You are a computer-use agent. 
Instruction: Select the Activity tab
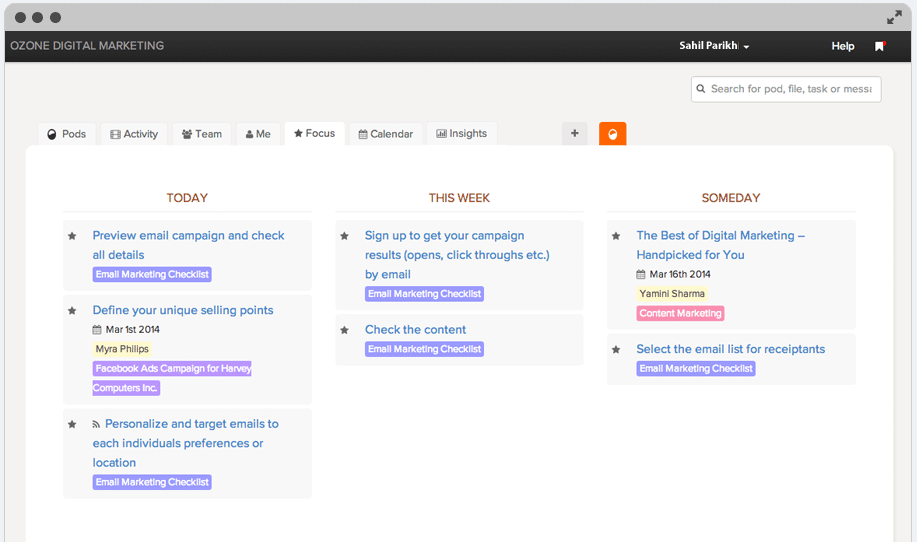[134, 134]
